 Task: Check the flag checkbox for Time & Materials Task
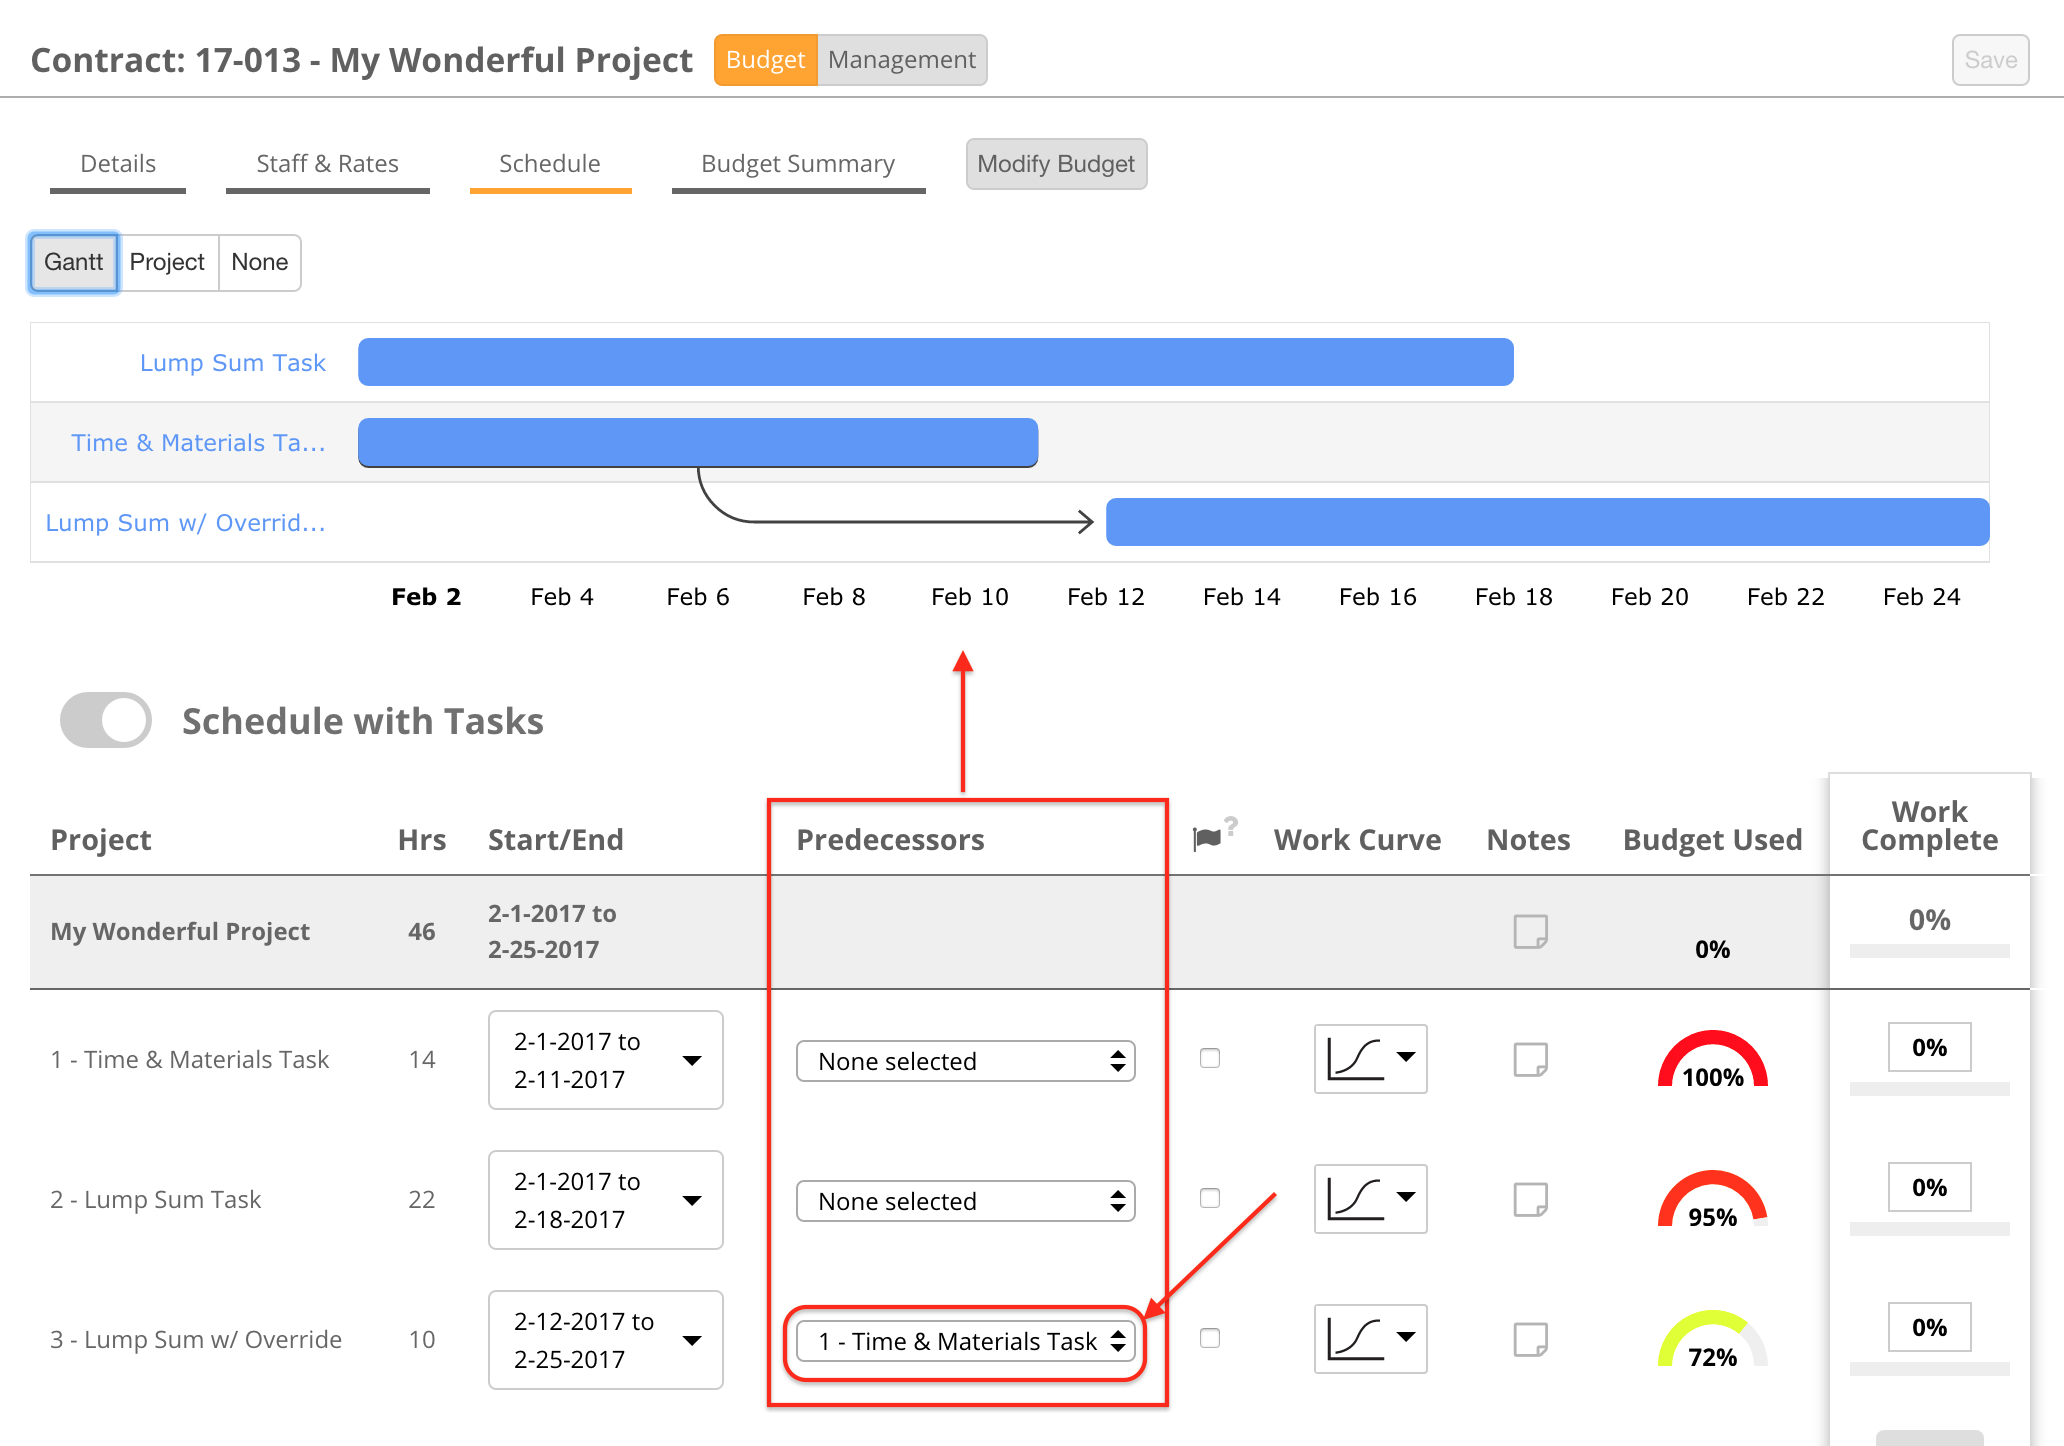click(1210, 1059)
